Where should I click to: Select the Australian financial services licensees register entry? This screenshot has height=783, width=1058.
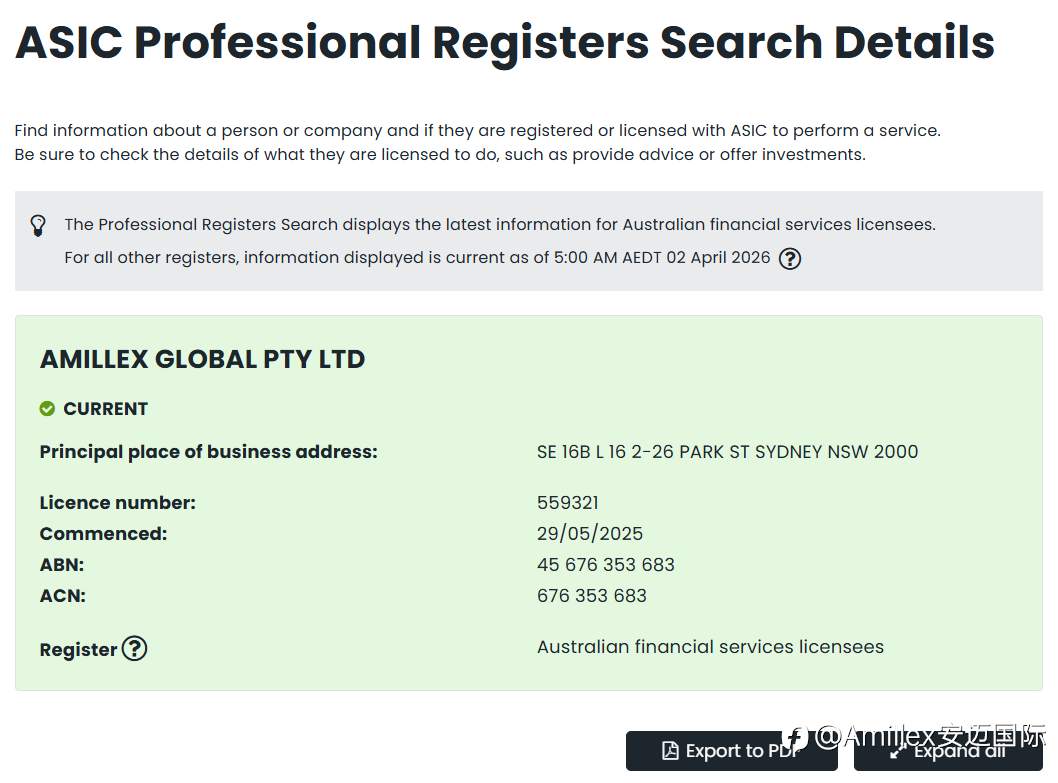click(710, 646)
